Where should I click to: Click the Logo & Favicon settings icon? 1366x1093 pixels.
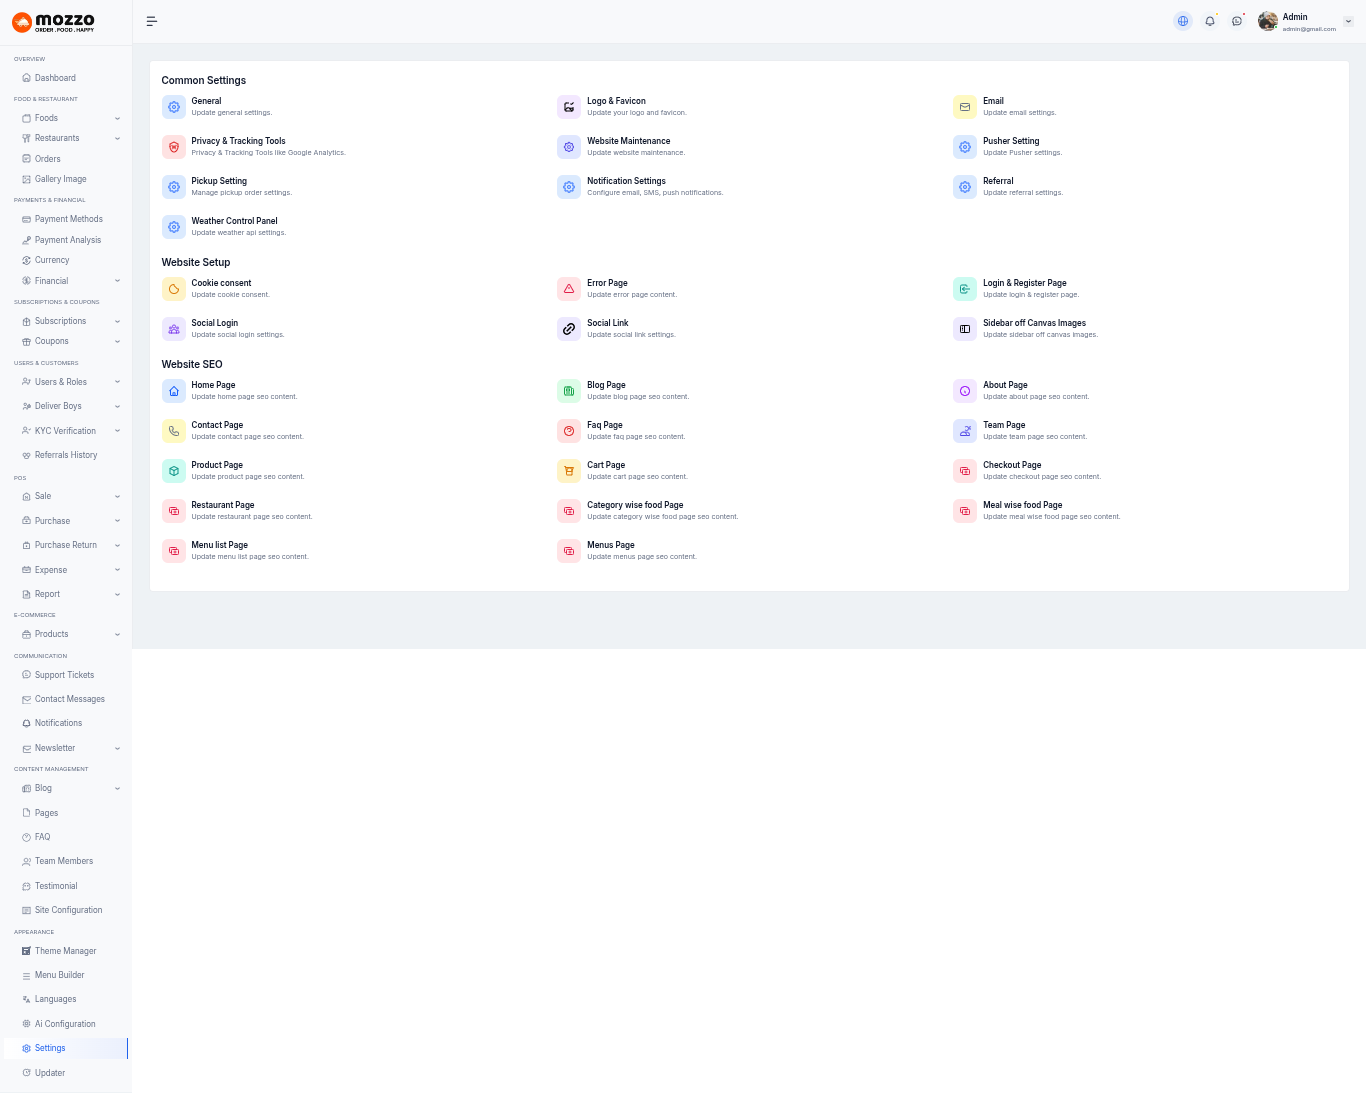click(569, 107)
